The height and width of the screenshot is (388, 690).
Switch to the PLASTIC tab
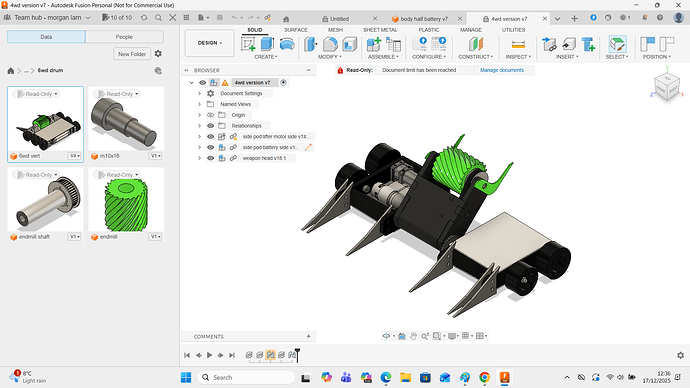tap(429, 30)
